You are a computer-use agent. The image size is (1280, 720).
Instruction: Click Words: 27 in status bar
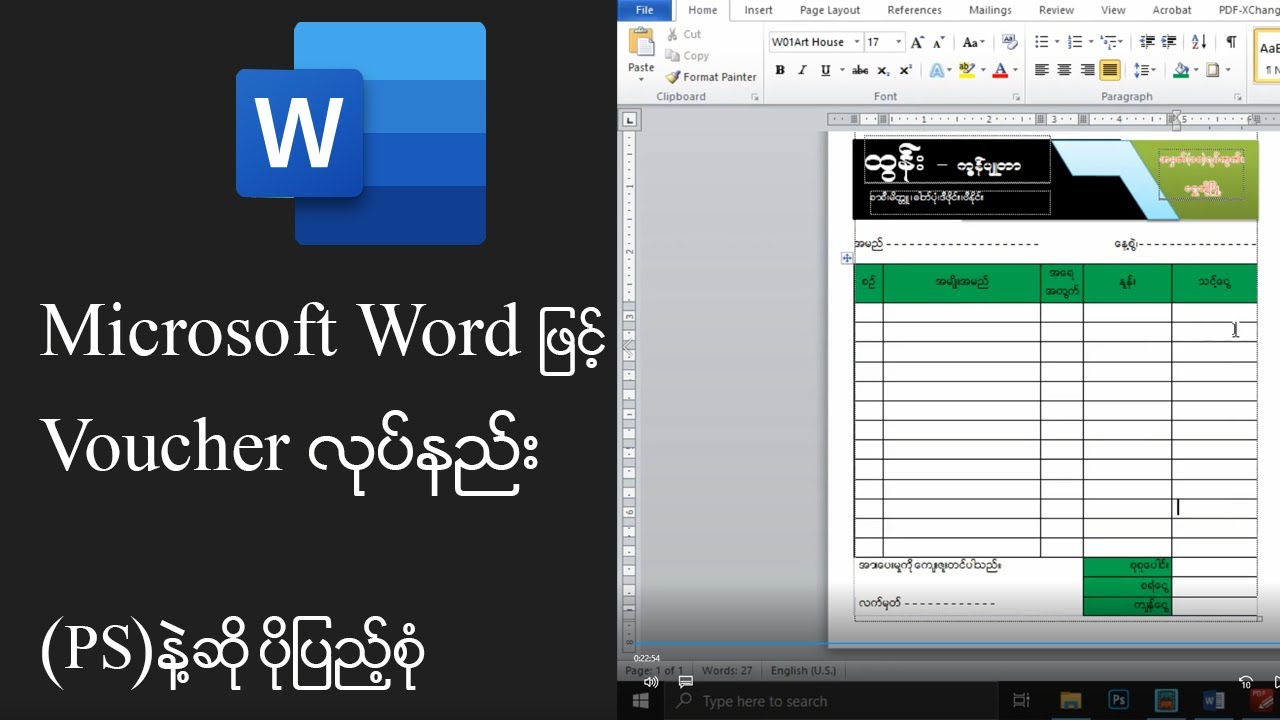click(727, 670)
